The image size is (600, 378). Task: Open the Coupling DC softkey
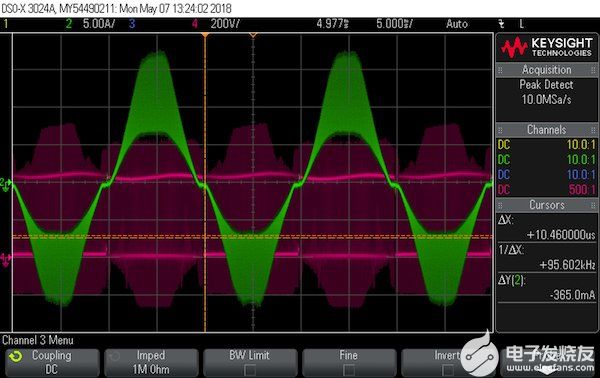tap(52, 362)
